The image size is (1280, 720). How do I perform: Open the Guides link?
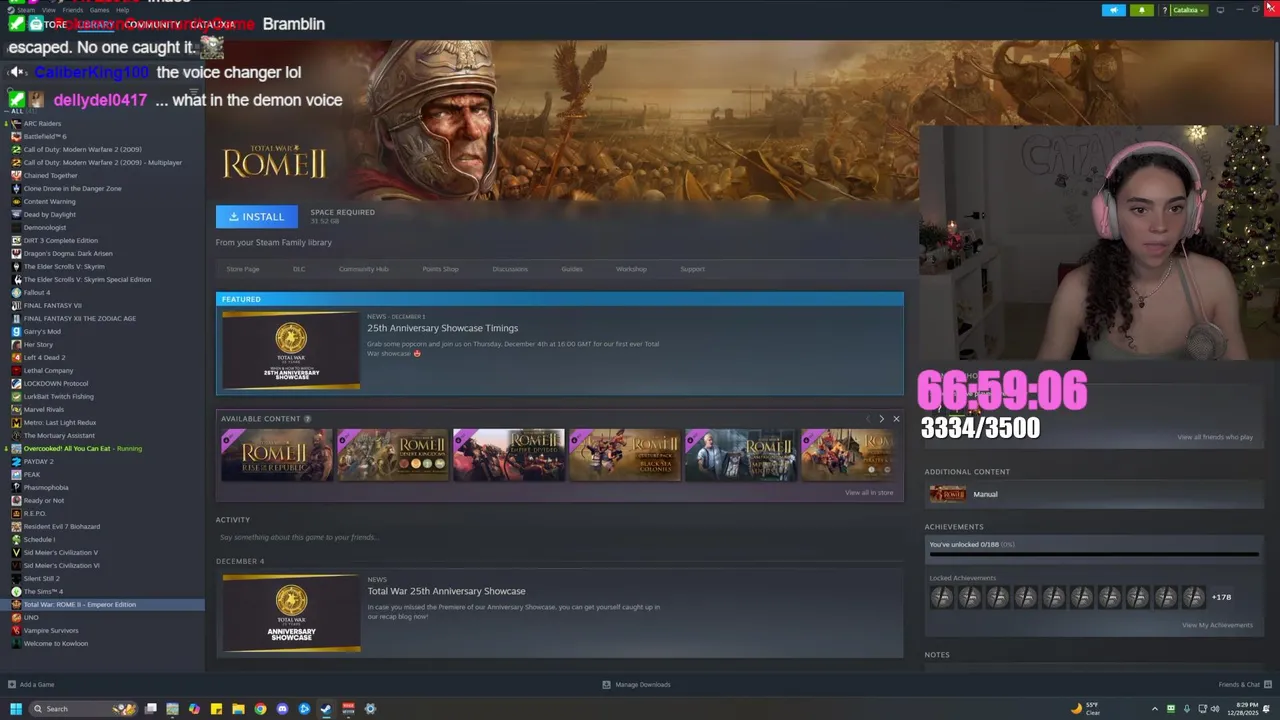[x=572, y=269]
